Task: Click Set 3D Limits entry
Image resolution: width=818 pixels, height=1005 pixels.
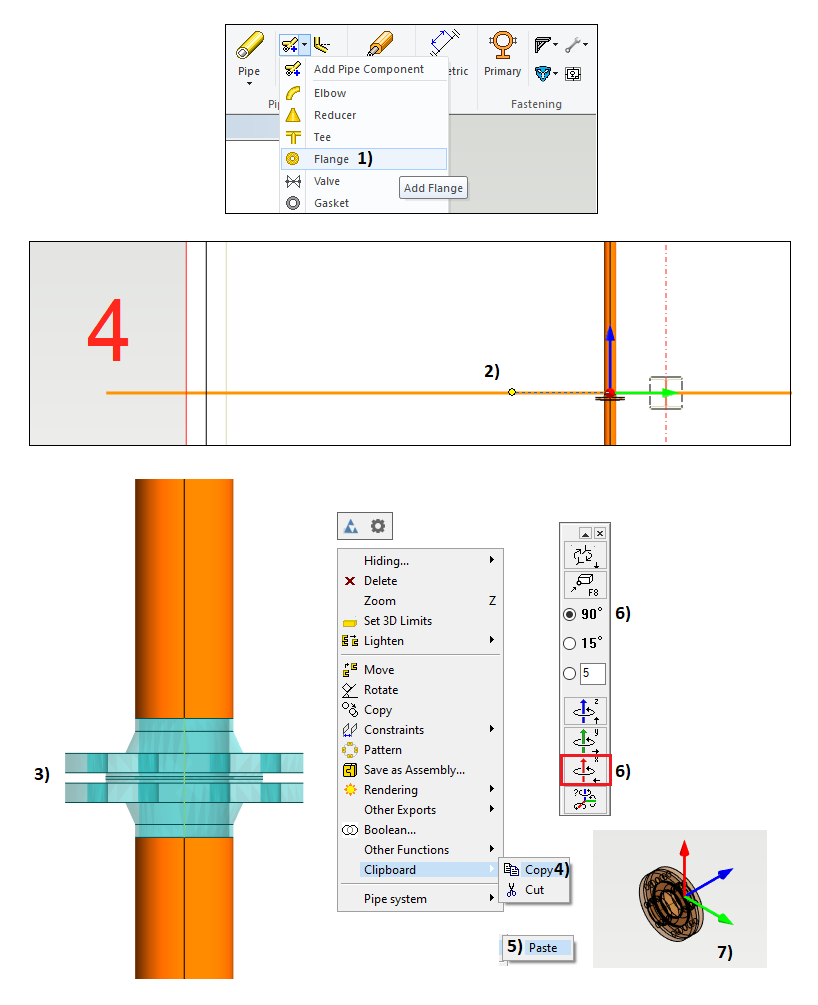Action: 420,620
